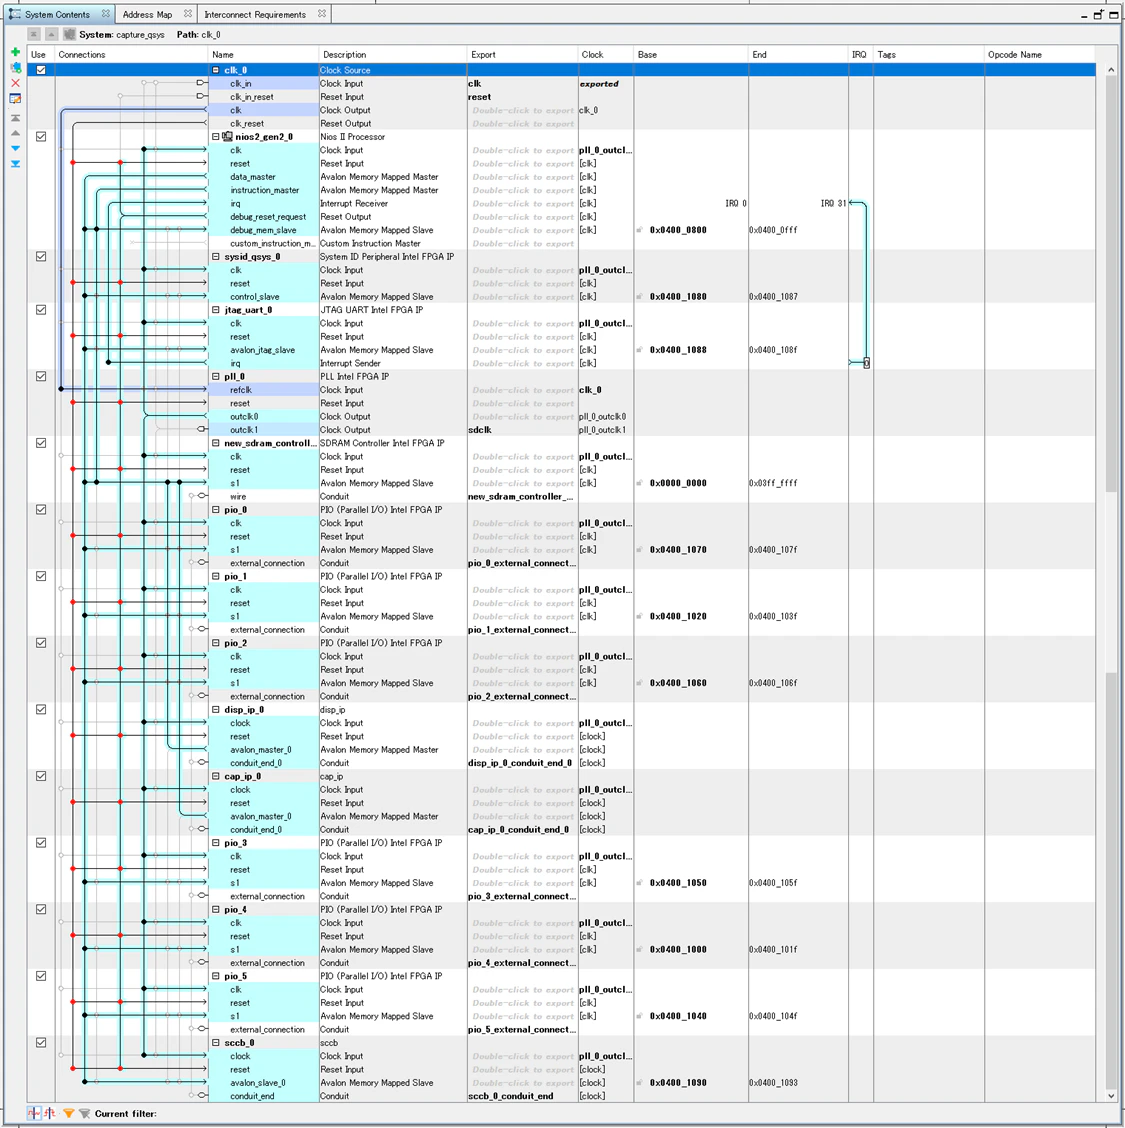Viewport: 1125px width, 1128px height.
Task: Click the blue move to bottom icon
Action: [x=15, y=164]
